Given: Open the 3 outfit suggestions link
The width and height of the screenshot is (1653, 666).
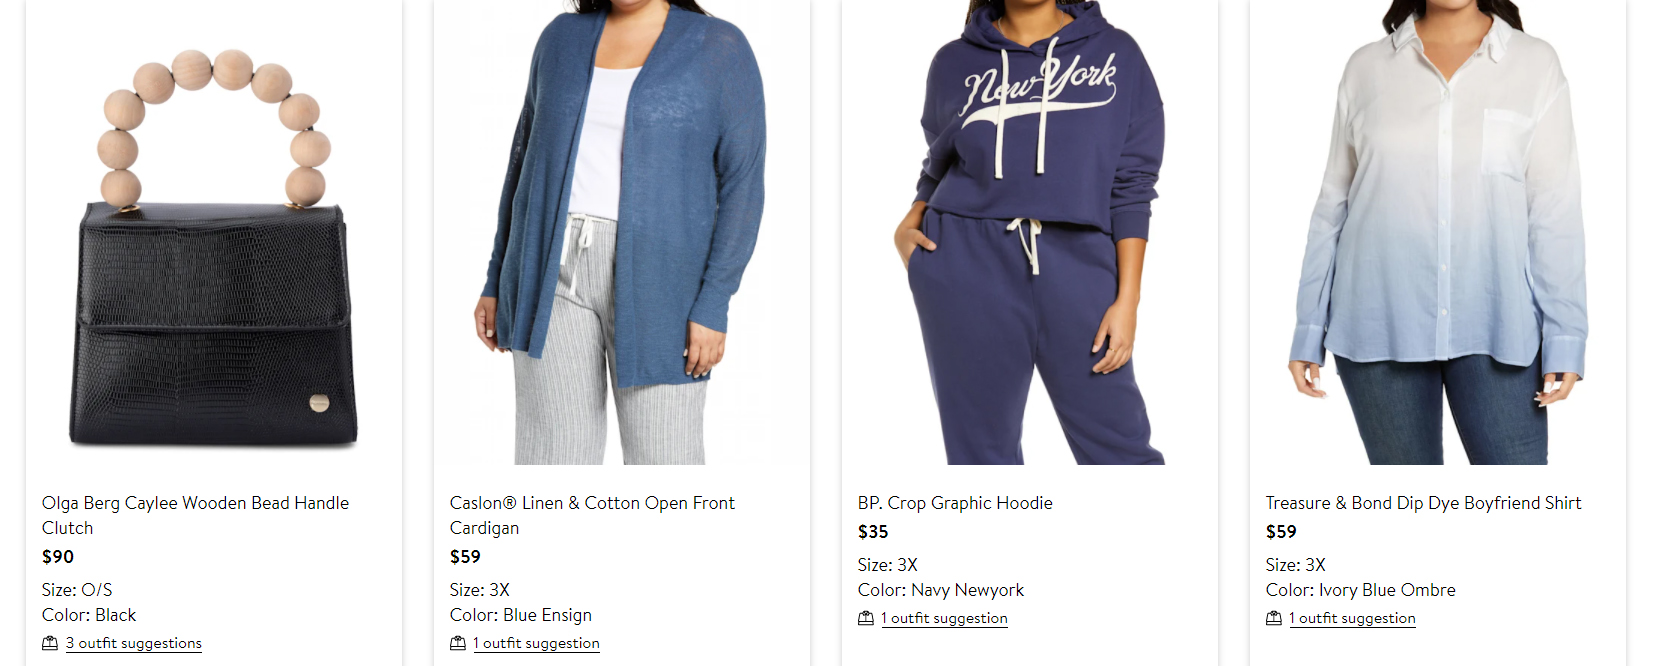Looking at the screenshot, I should tap(134, 643).
